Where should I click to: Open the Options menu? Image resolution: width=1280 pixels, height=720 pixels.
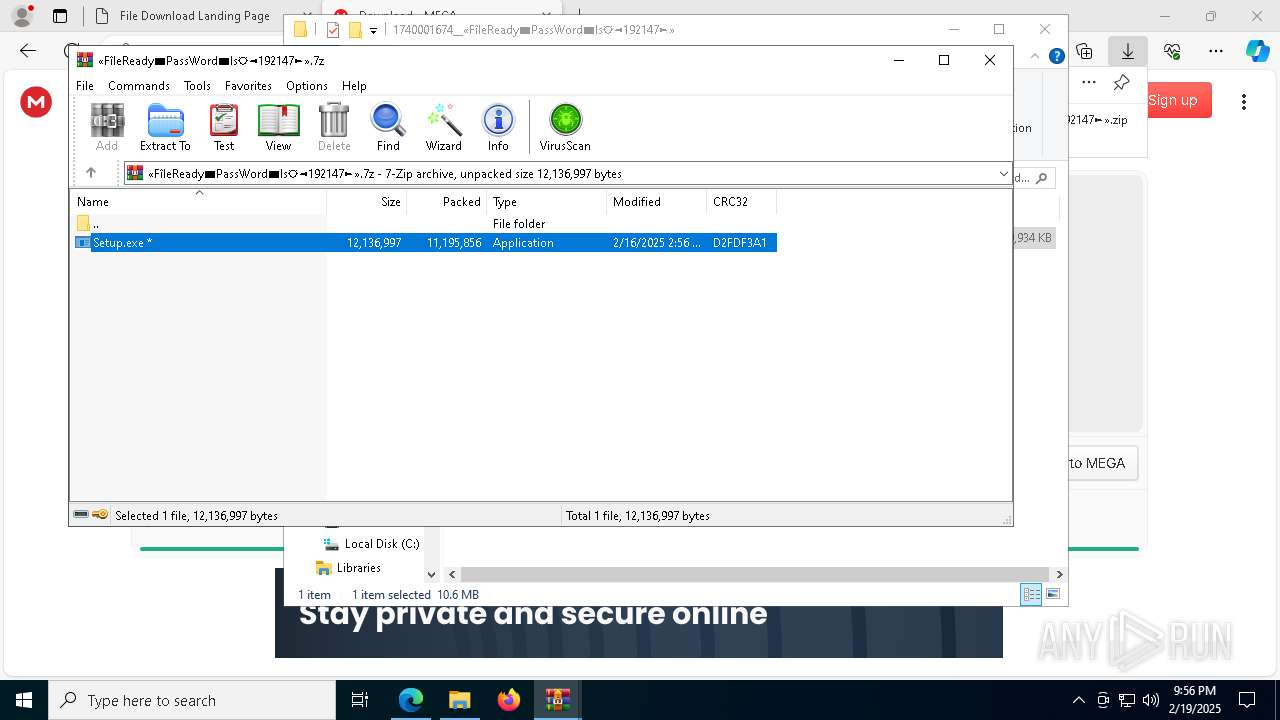click(x=307, y=86)
